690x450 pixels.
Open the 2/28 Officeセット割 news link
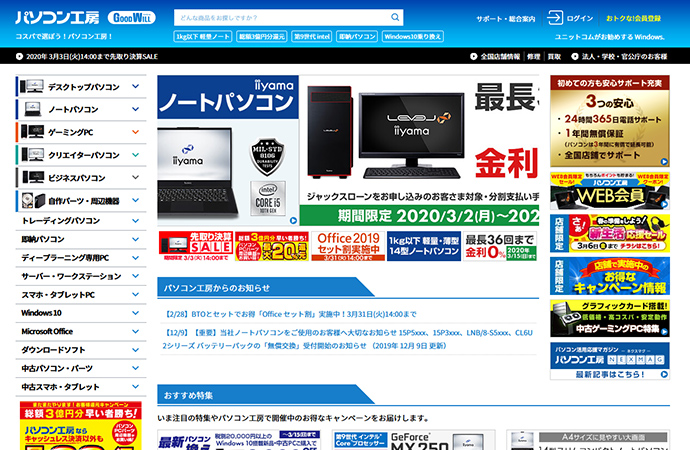coord(290,314)
